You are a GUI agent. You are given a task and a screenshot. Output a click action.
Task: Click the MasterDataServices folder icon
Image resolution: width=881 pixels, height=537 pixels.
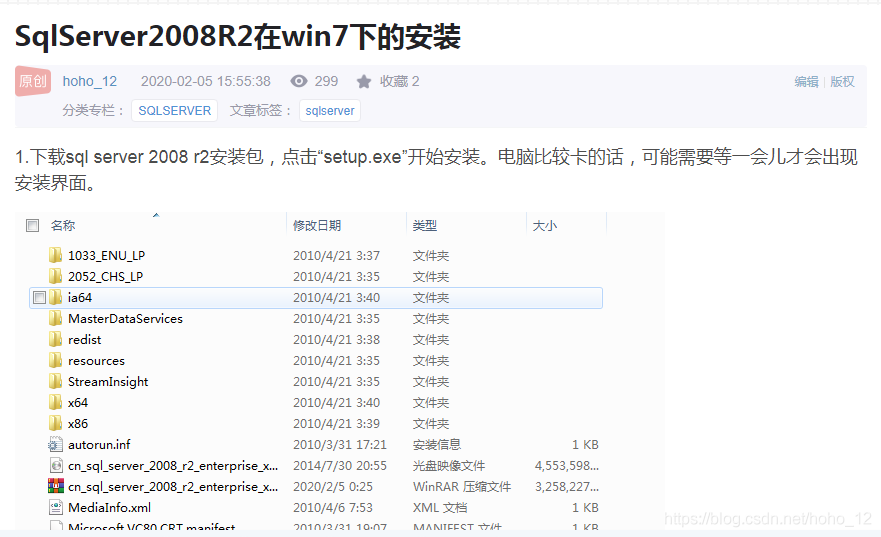[x=55, y=318]
